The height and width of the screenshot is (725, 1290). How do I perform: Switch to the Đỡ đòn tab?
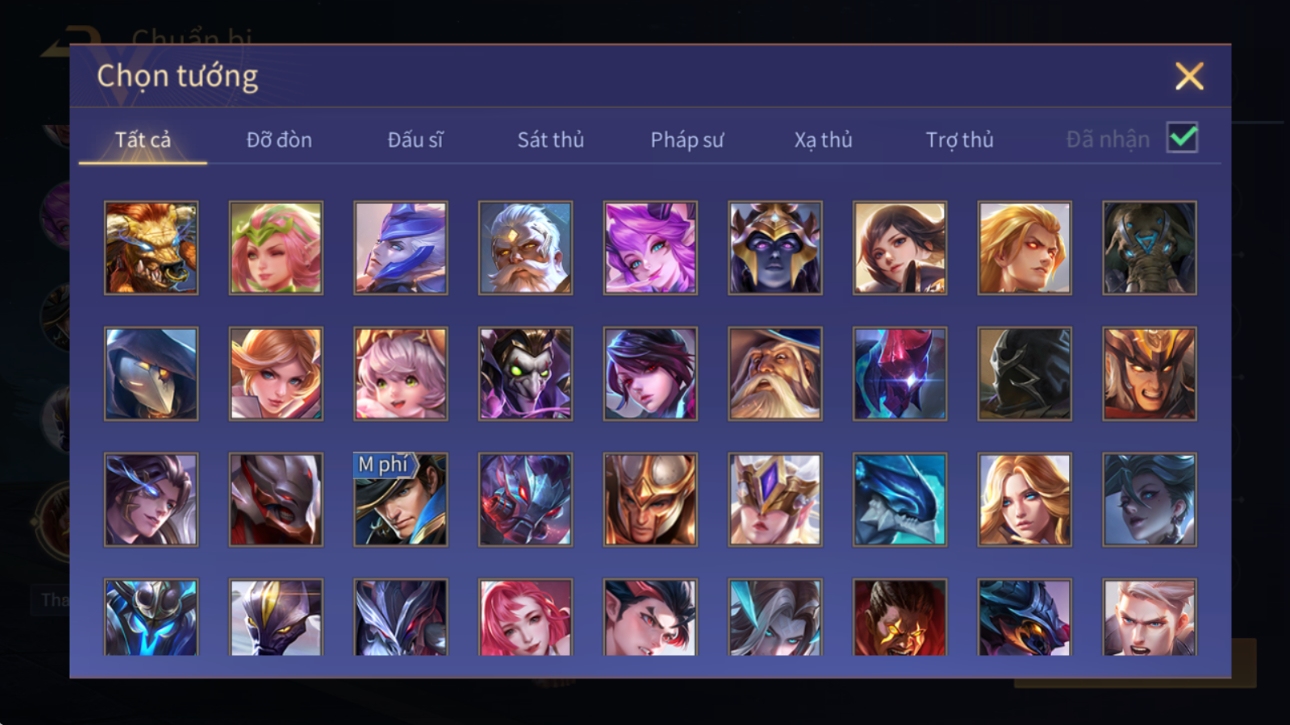[279, 140]
